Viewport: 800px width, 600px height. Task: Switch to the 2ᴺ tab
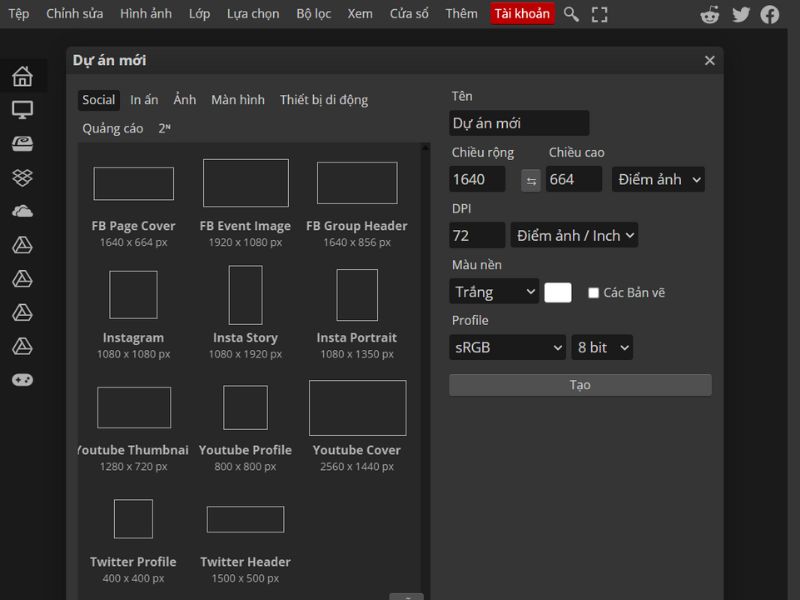164,129
